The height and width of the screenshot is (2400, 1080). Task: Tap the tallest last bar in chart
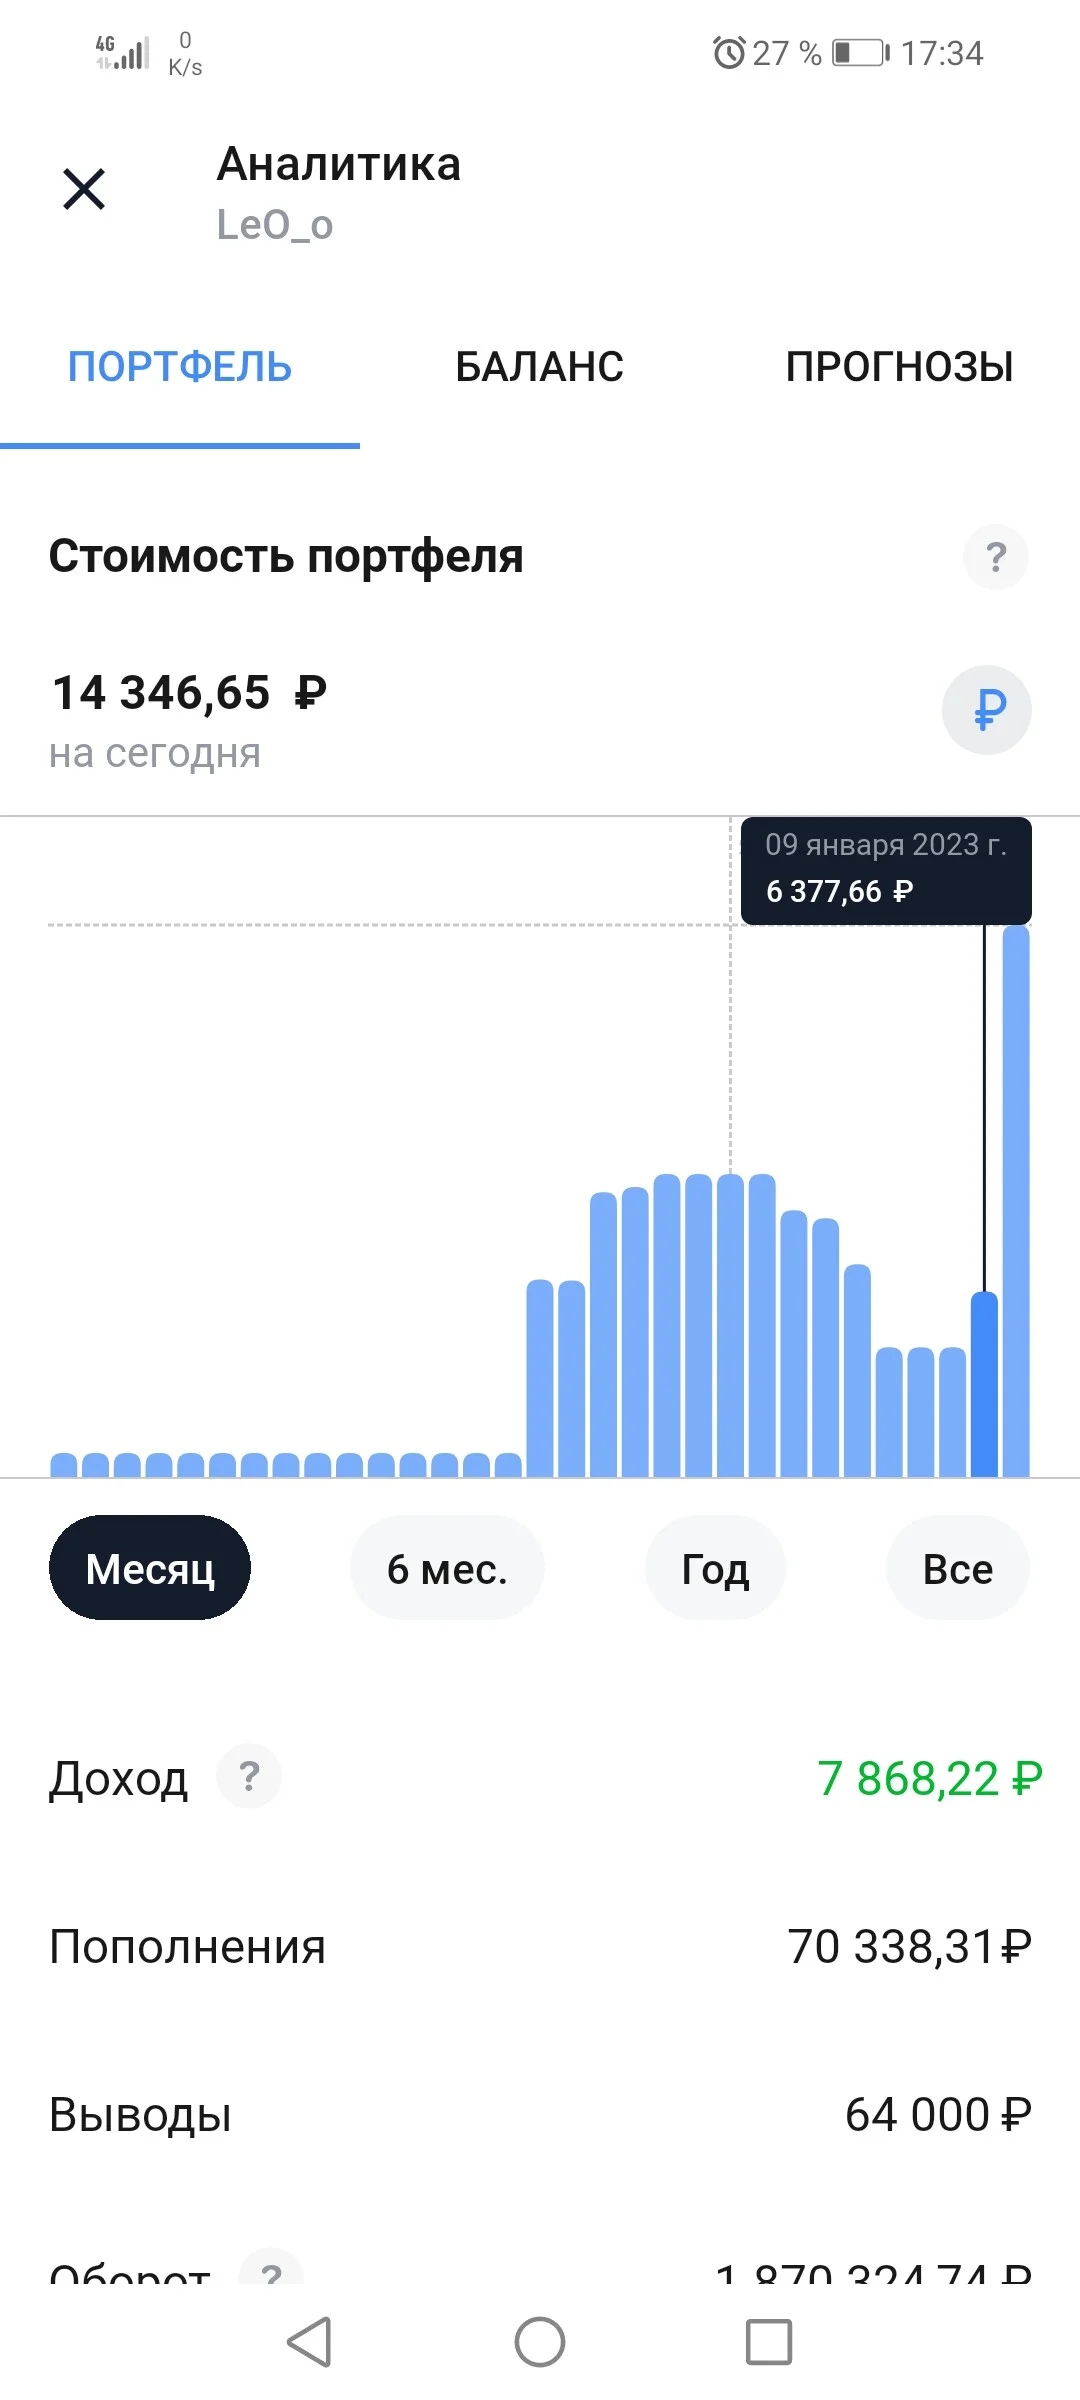tap(1016, 1200)
